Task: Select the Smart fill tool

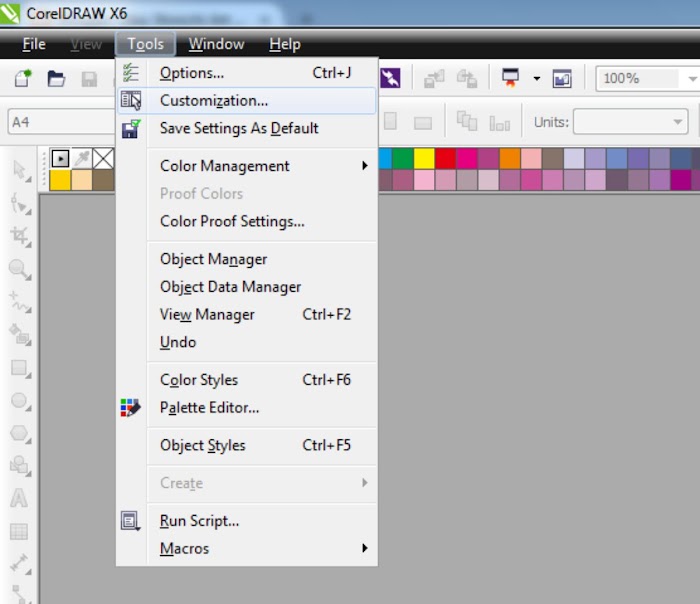Action: [x=20, y=335]
